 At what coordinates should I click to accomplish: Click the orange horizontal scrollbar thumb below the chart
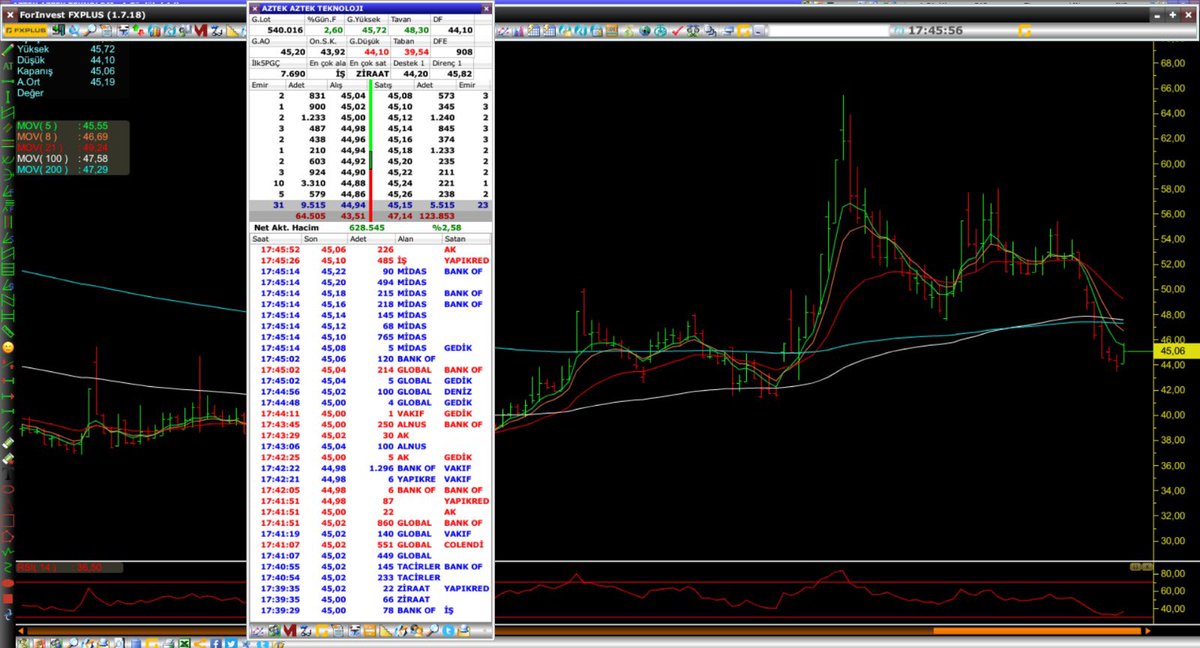coord(1035,631)
